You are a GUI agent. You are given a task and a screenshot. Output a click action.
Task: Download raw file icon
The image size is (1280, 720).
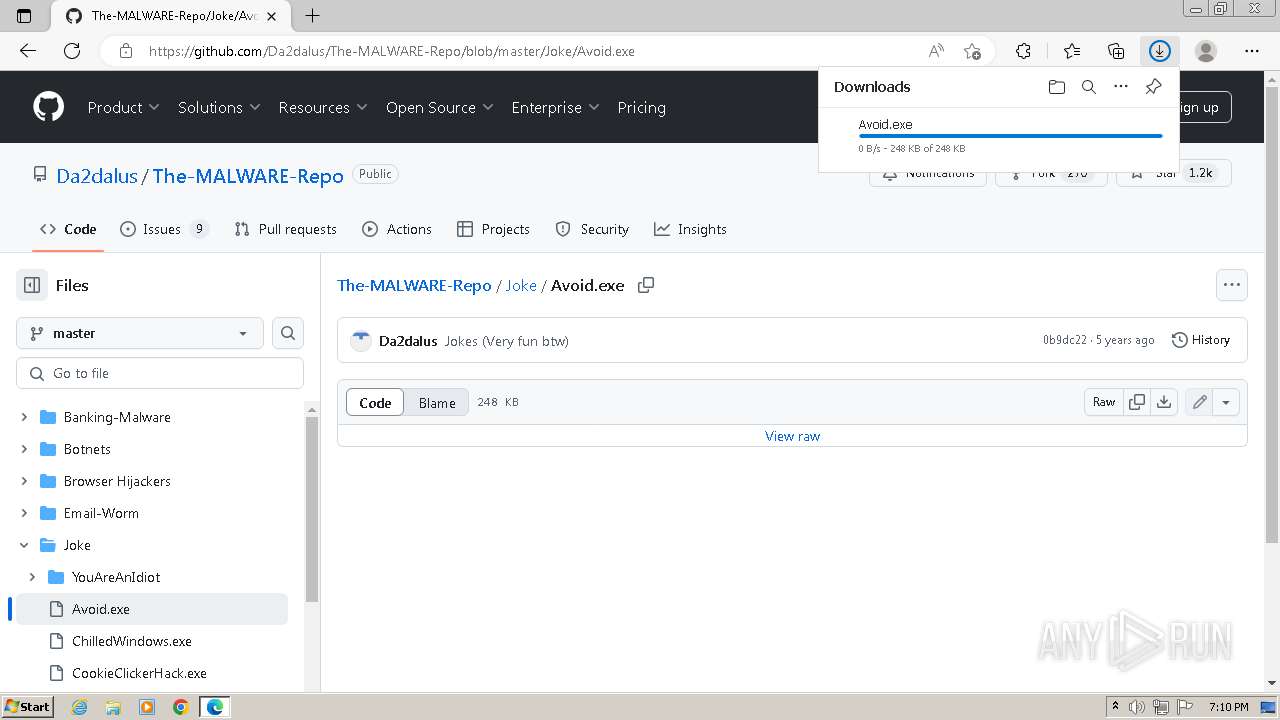pos(1164,402)
